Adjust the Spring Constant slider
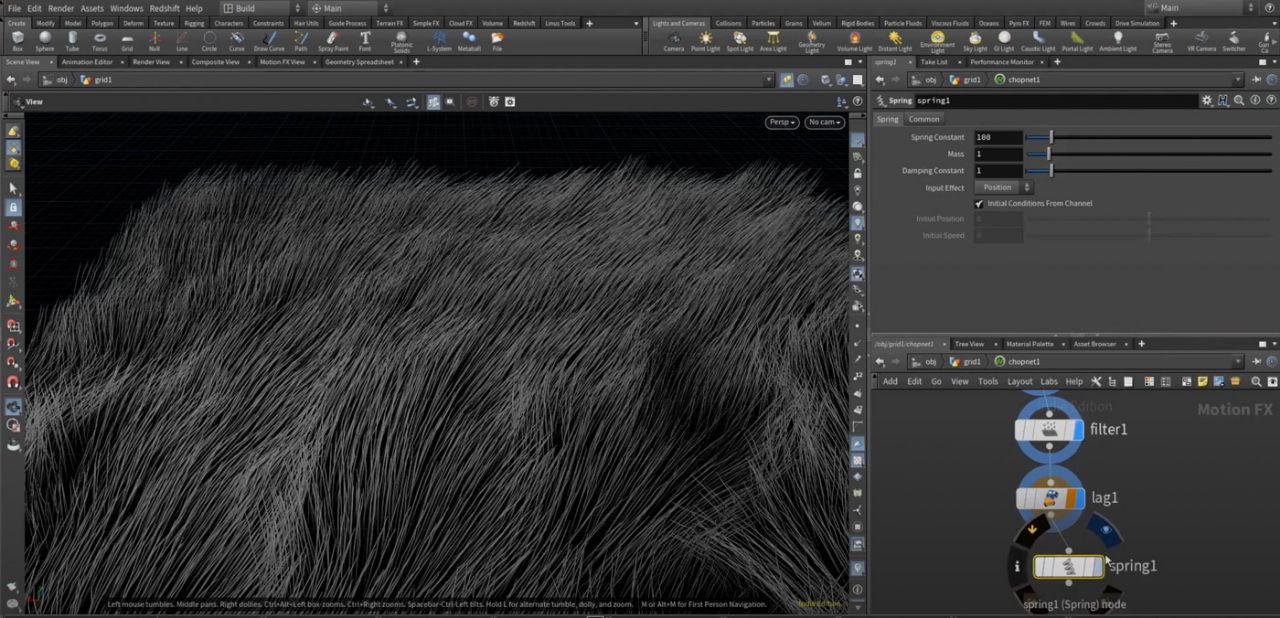This screenshot has height=618, width=1280. (1148, 137)
